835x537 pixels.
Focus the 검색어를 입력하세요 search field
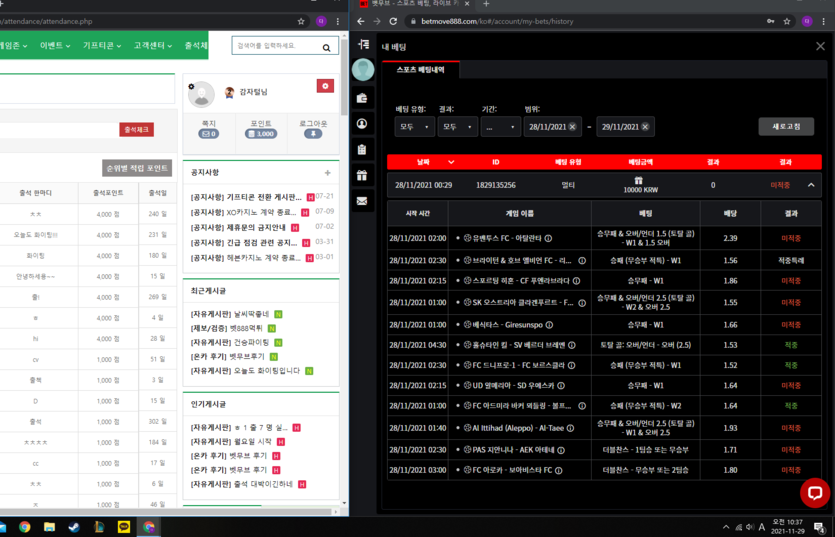(x=277, y=46)
